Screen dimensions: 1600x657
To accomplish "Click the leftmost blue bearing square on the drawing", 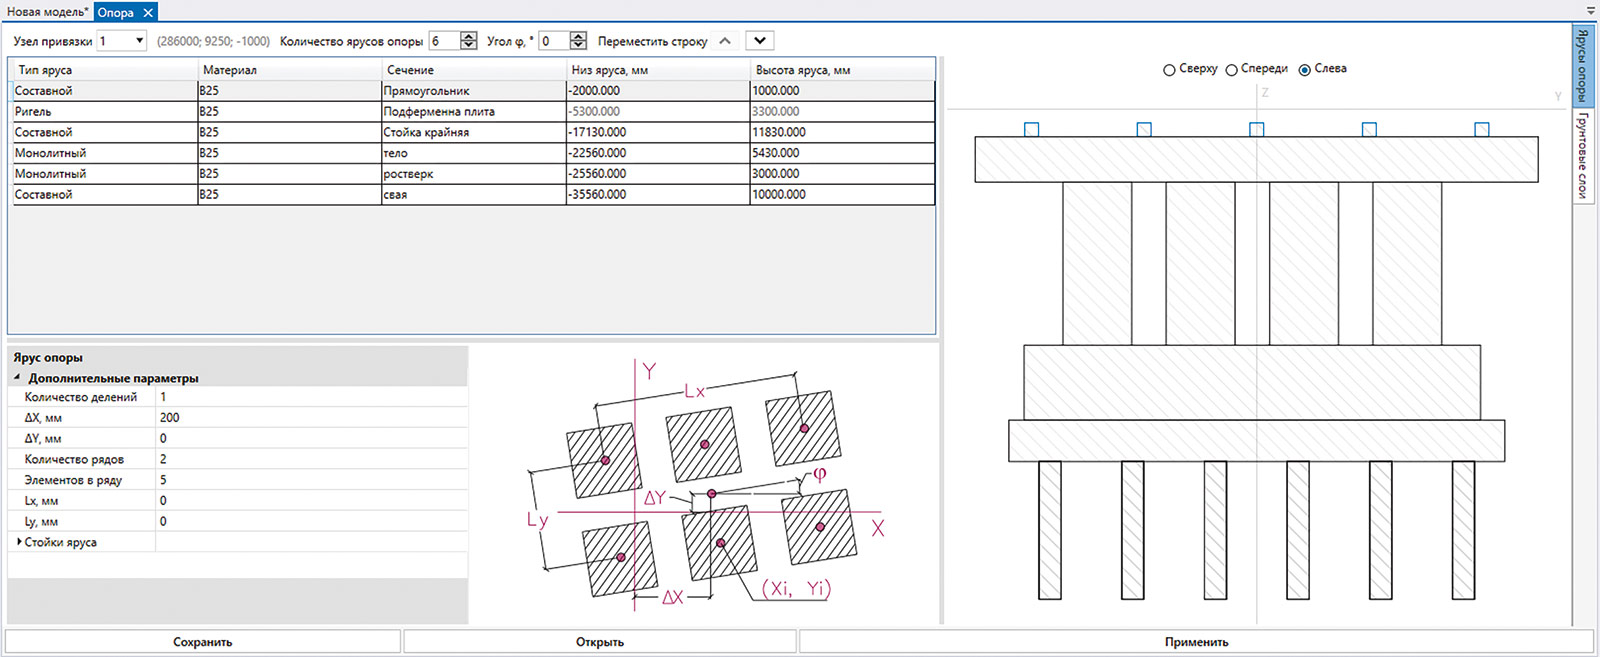I will pyautogui.click(x=1032, y=129).
